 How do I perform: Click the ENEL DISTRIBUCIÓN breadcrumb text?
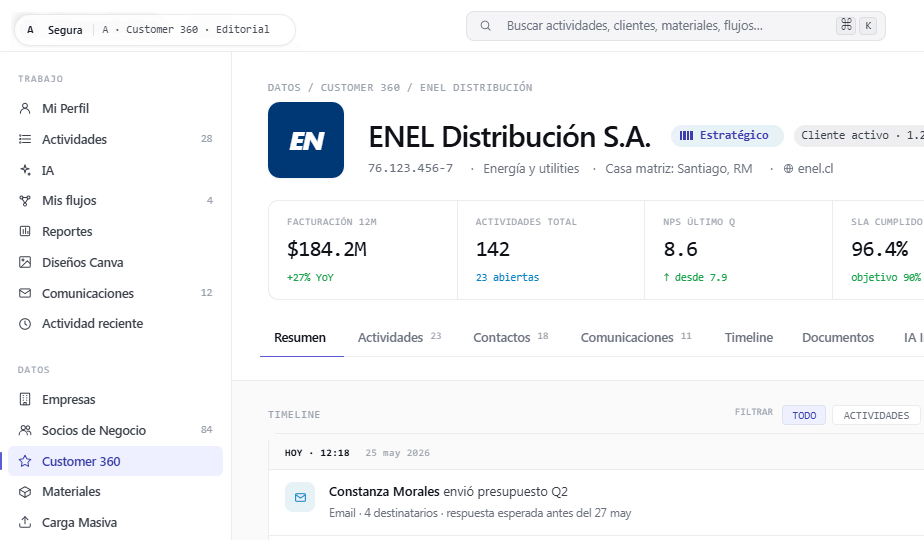[476, 87]
